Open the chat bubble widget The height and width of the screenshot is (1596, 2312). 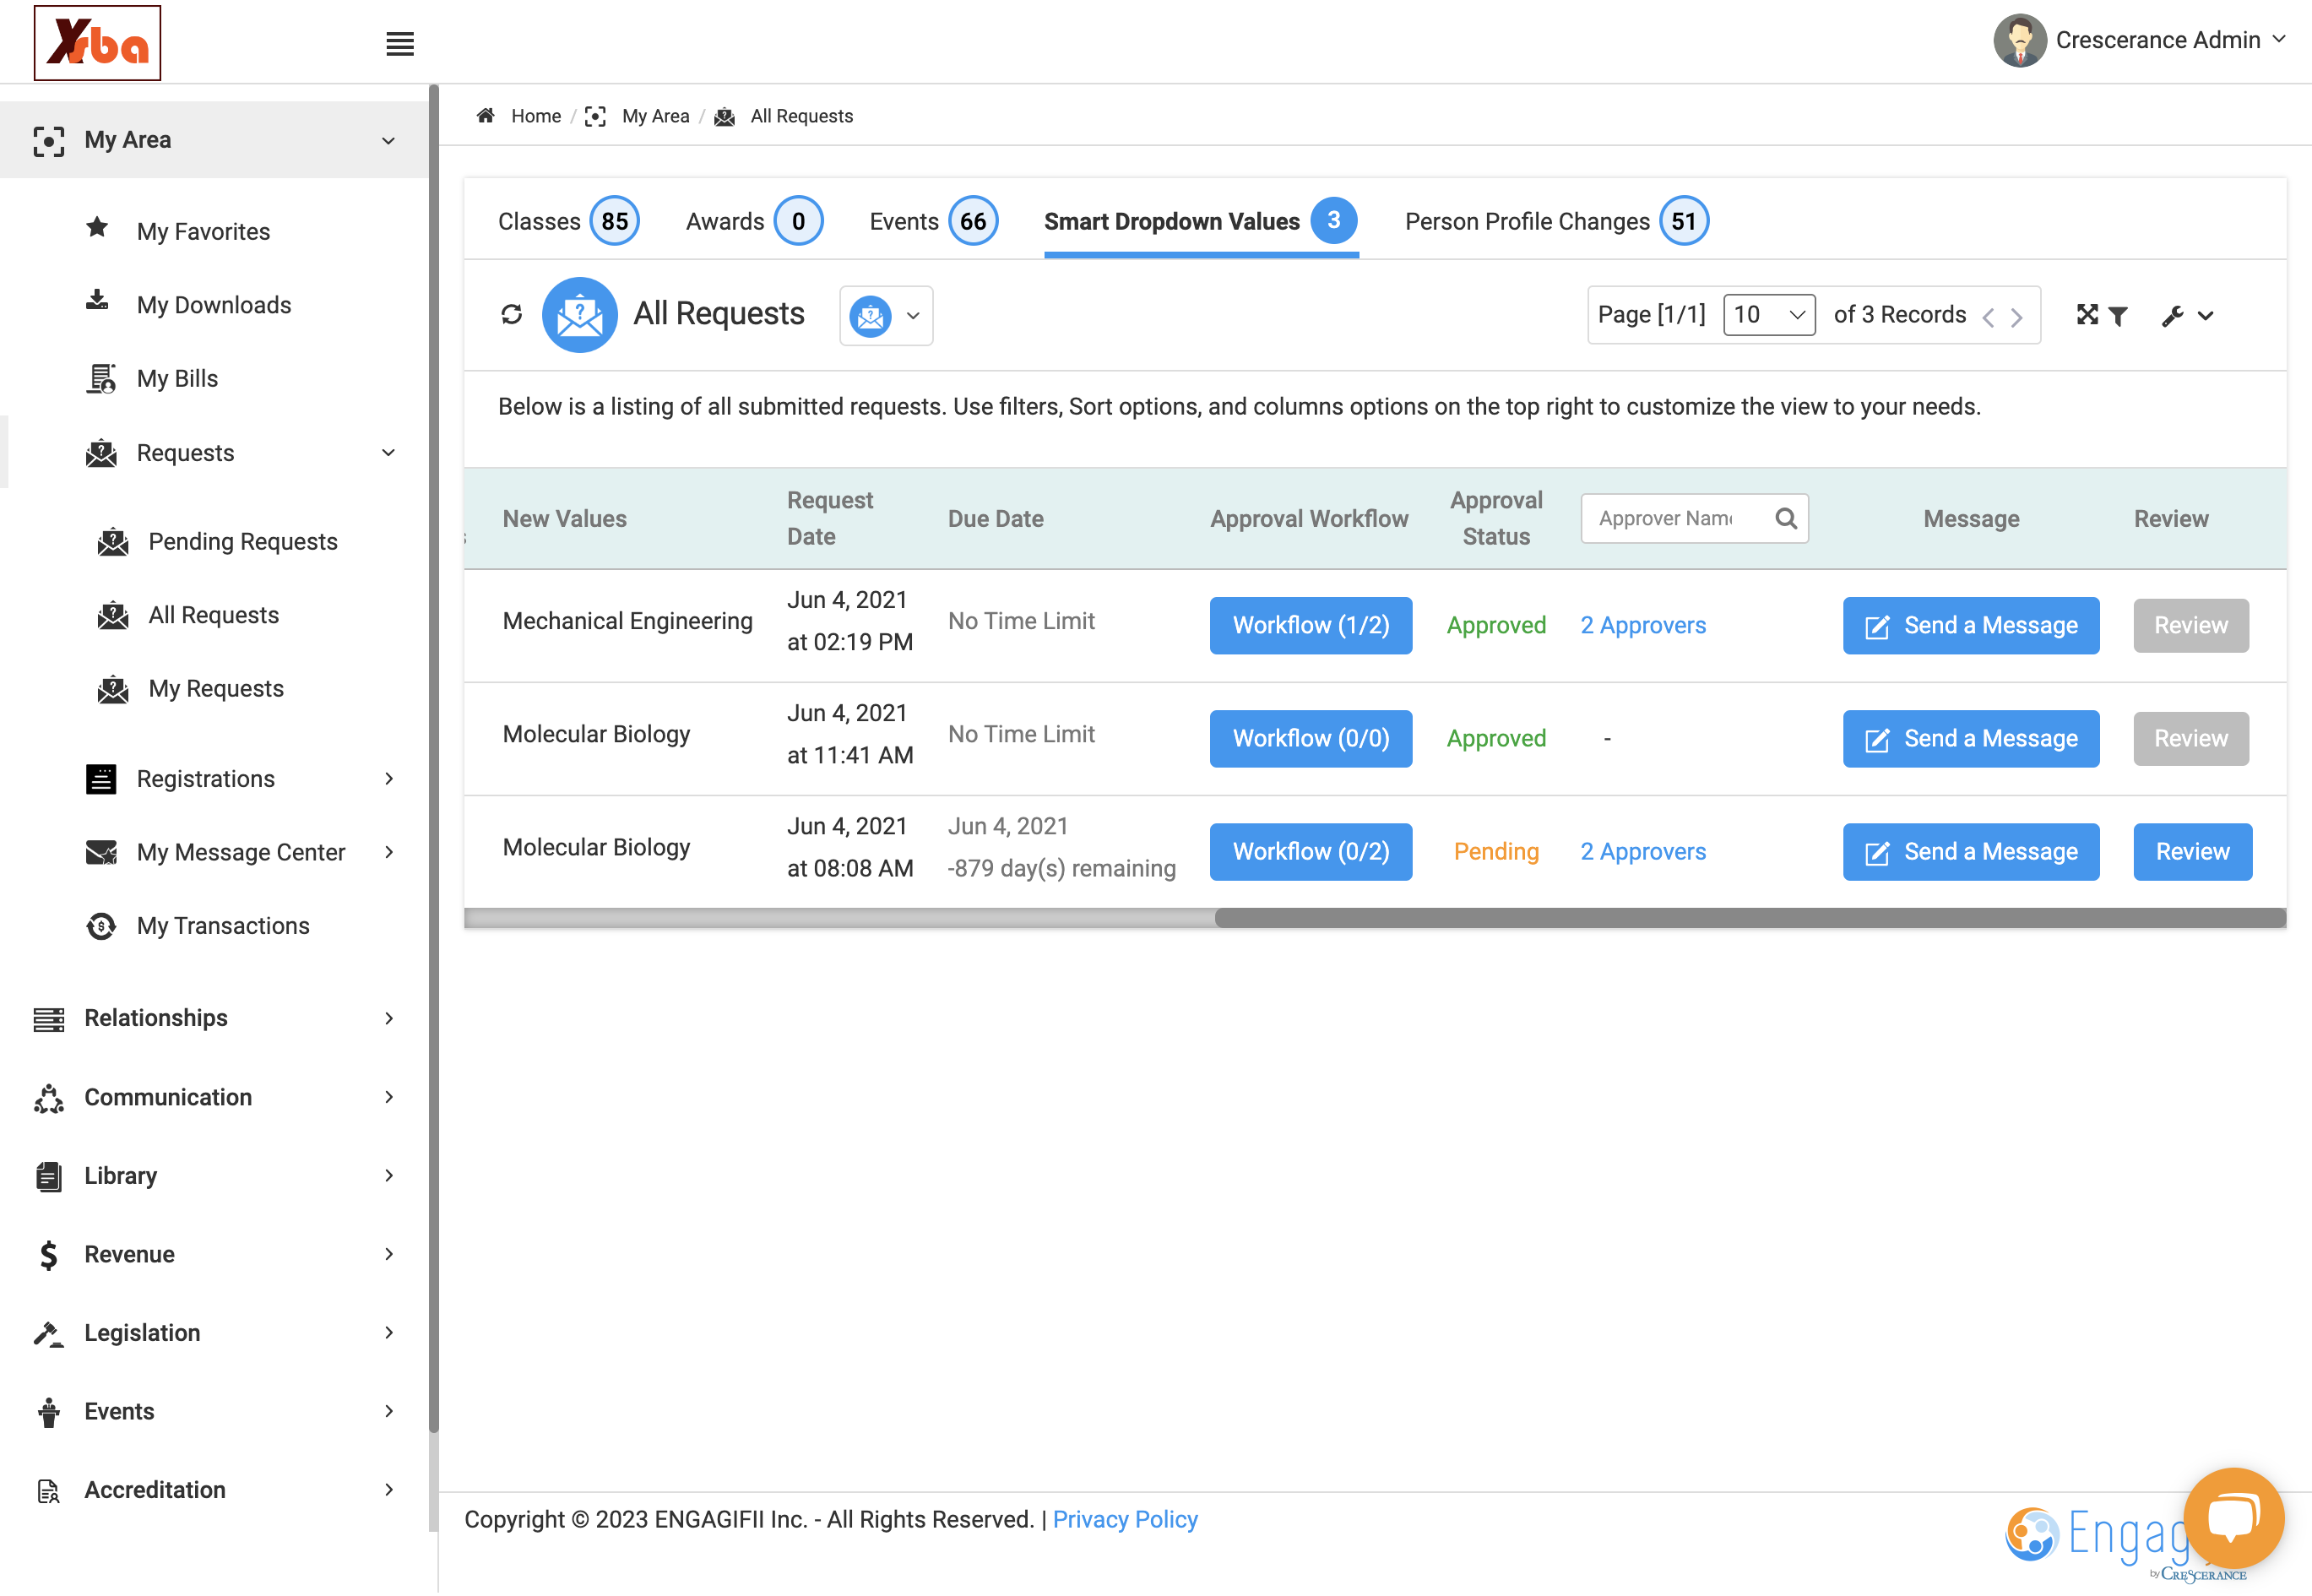click(2233, 1518)
